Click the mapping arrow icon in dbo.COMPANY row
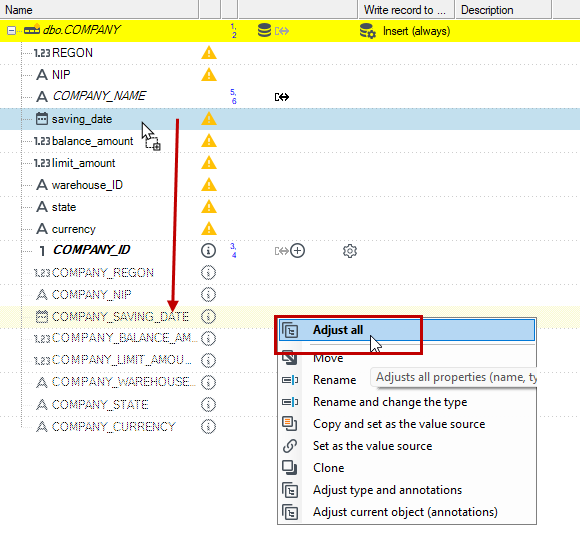This screenshot has height=545, width=580. tap(282, 31)
